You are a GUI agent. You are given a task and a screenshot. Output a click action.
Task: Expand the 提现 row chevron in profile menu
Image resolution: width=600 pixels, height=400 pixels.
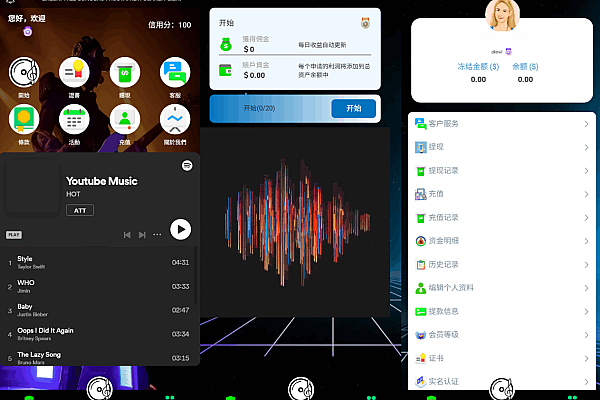(x=586, y=147)
